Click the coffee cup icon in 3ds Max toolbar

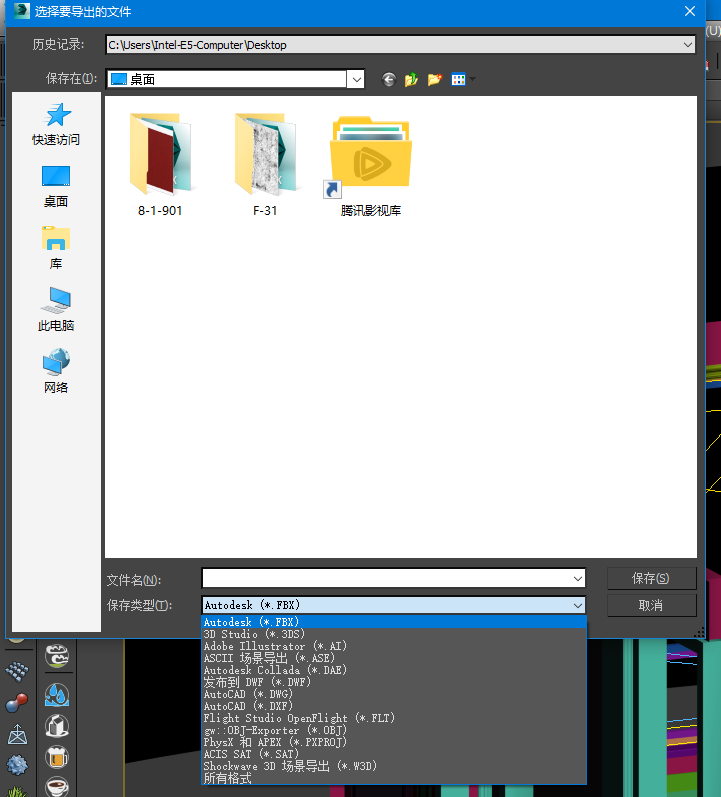[57, 787]
